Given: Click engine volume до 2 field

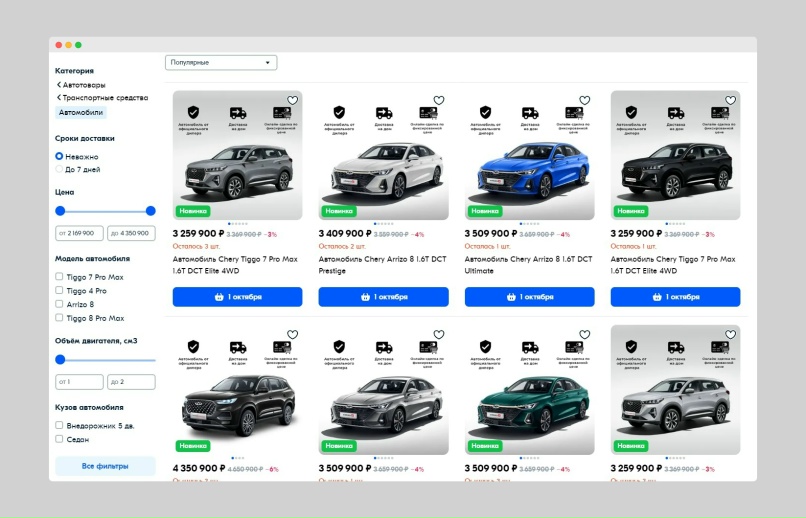Looking at the screenshot, I should point(131,382).
